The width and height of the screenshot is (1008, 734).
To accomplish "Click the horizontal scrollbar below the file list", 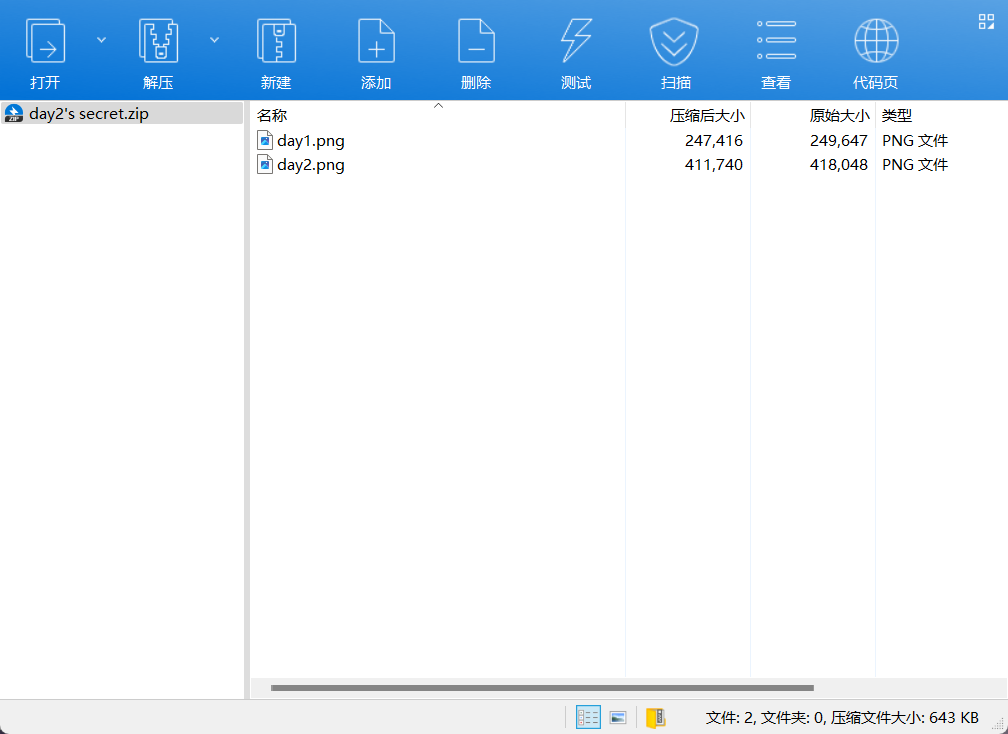I will pos(542,688).
